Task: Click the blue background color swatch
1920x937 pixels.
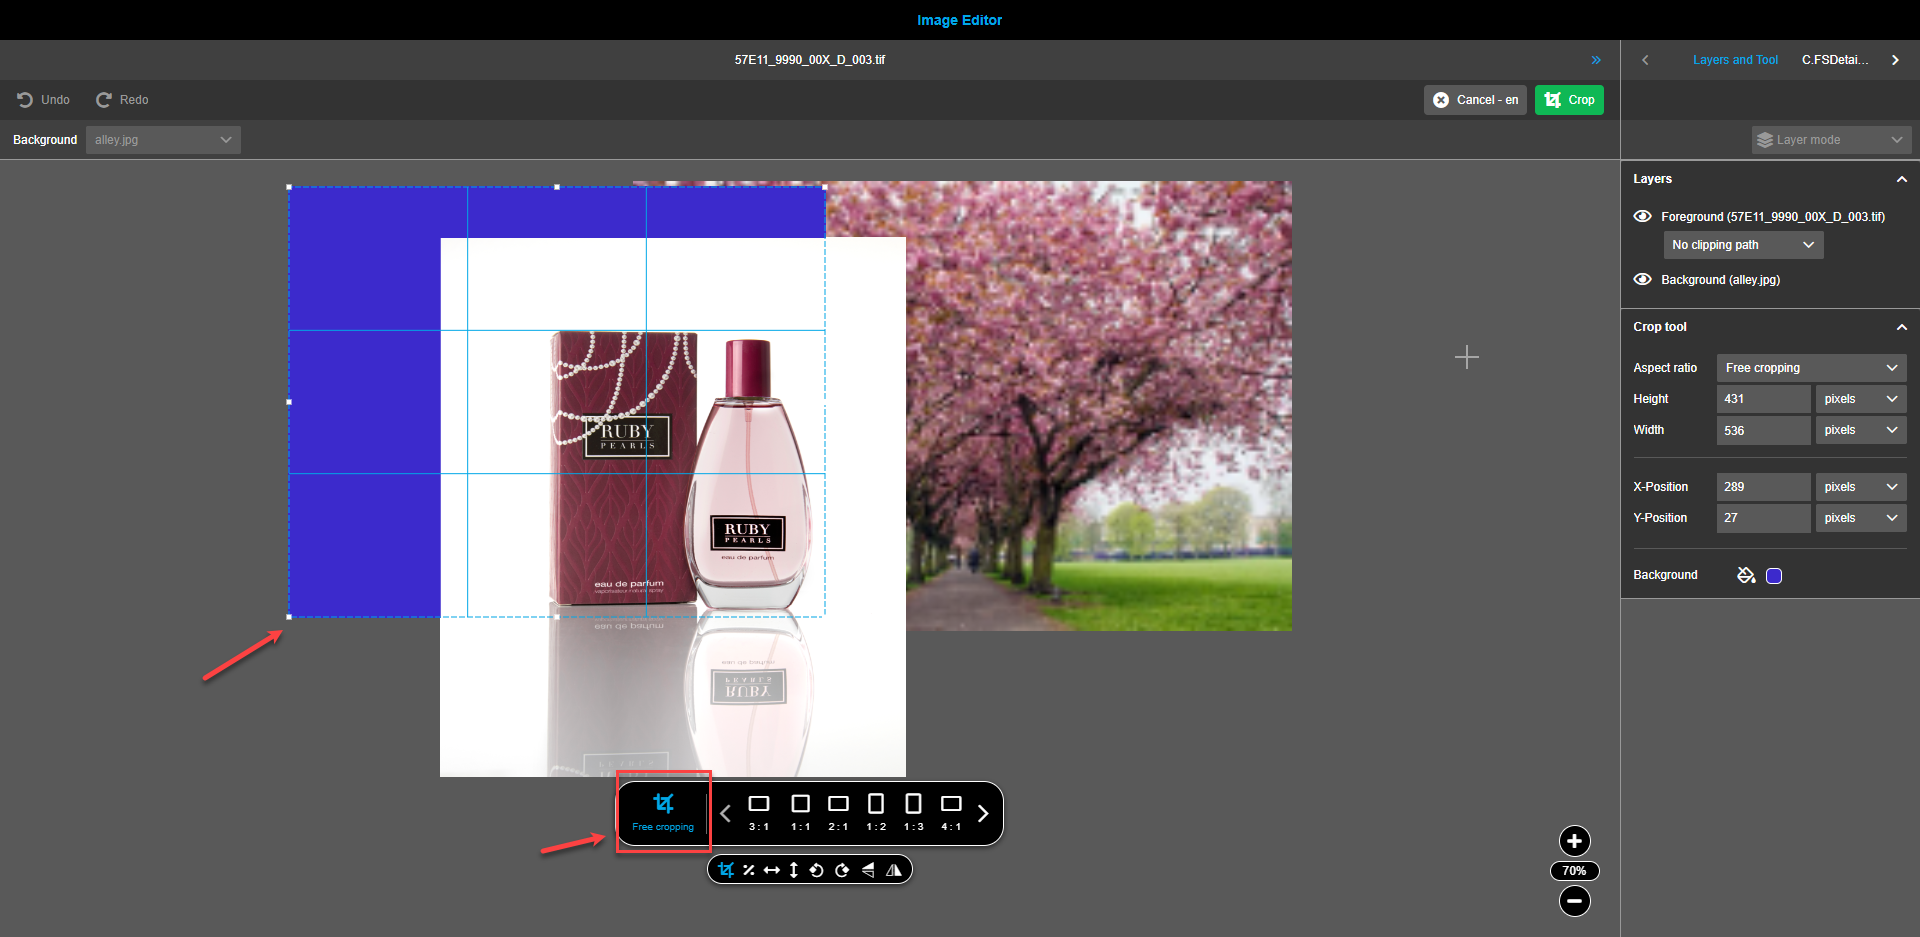Action: click(x=1775, y=575)
